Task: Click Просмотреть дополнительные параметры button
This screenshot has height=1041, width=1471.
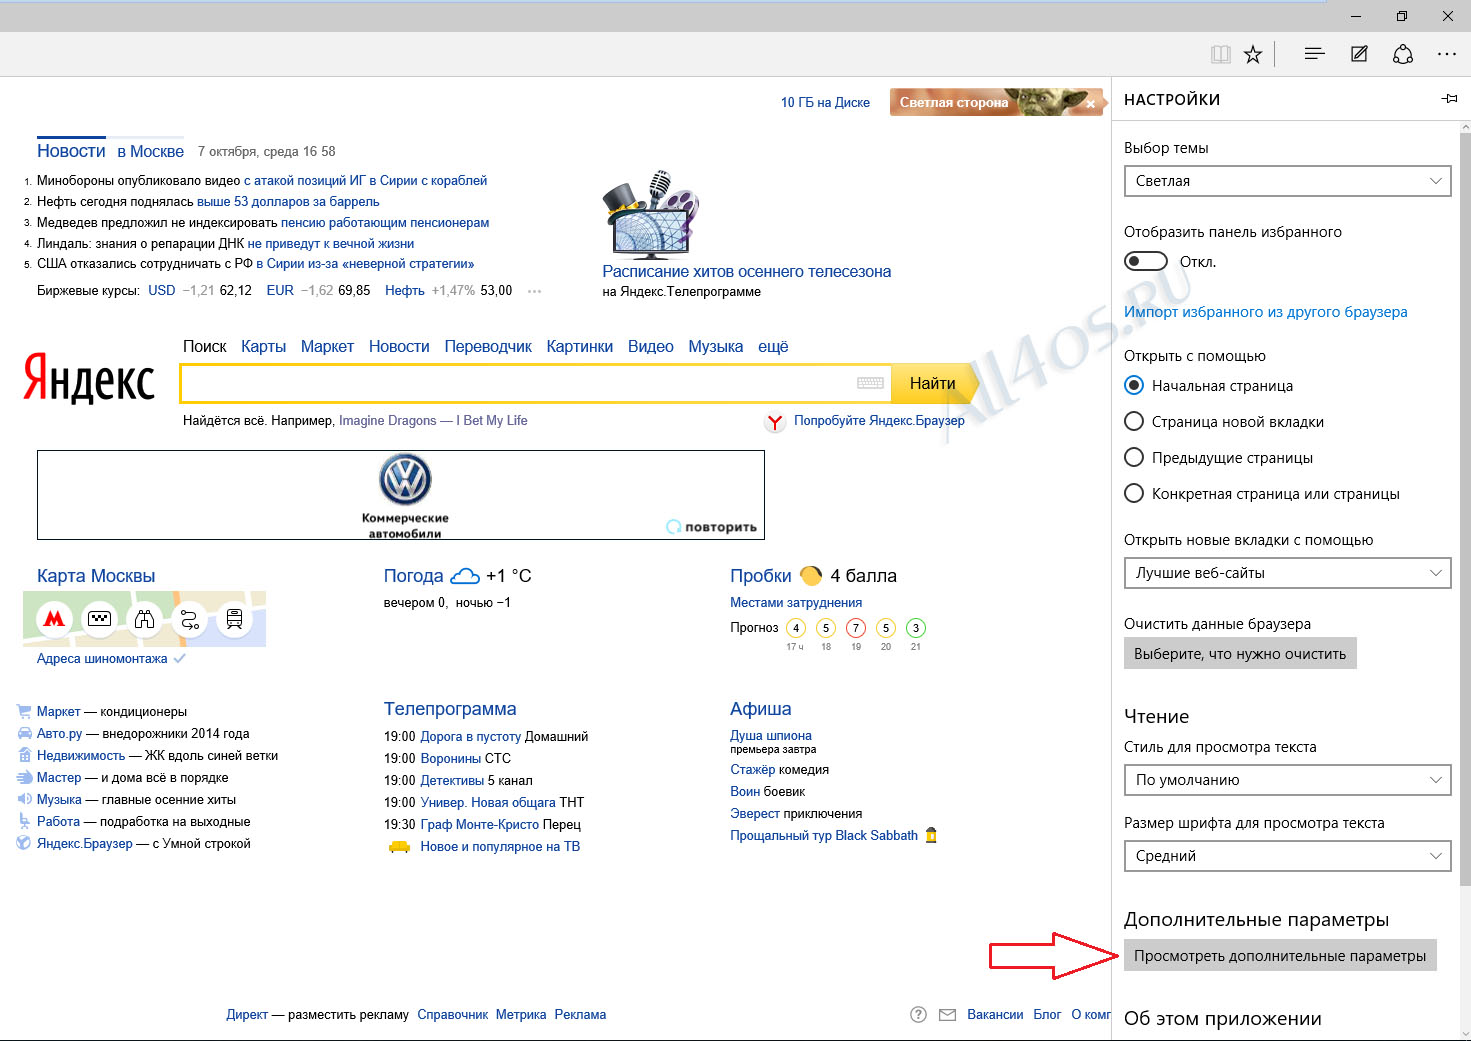Action: 1280,956
